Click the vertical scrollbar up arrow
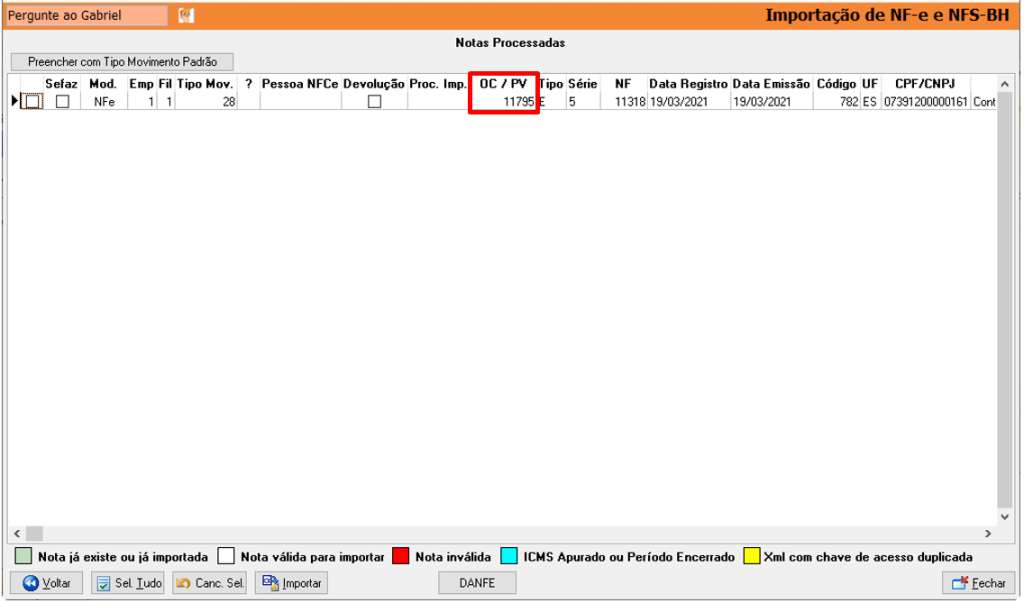The height and width of the screenshot is (603, 1024). point(1005,84)
